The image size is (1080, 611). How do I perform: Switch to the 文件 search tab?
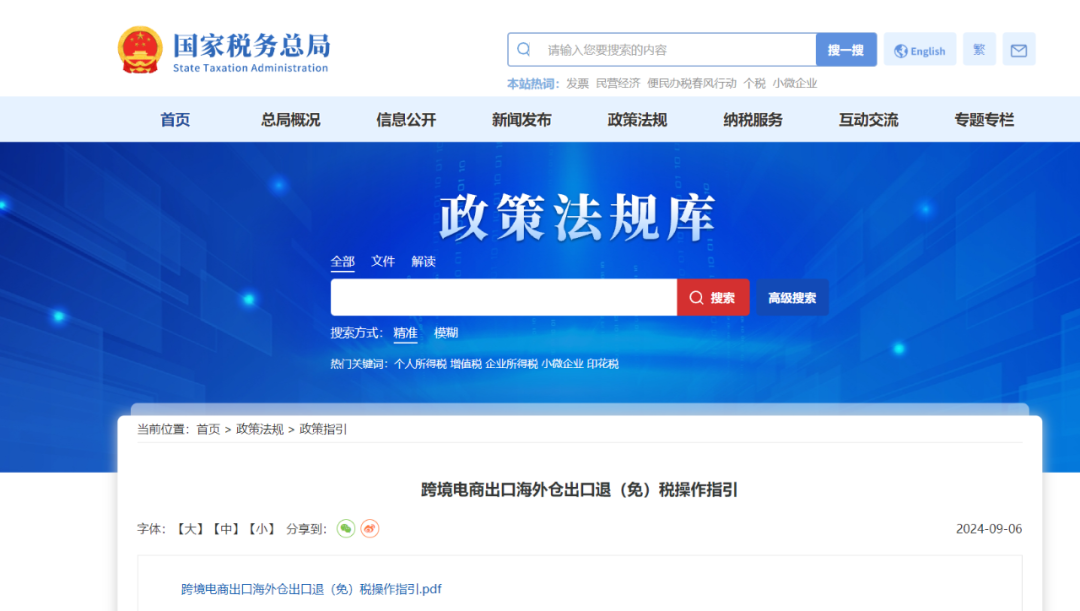(383, 261)
